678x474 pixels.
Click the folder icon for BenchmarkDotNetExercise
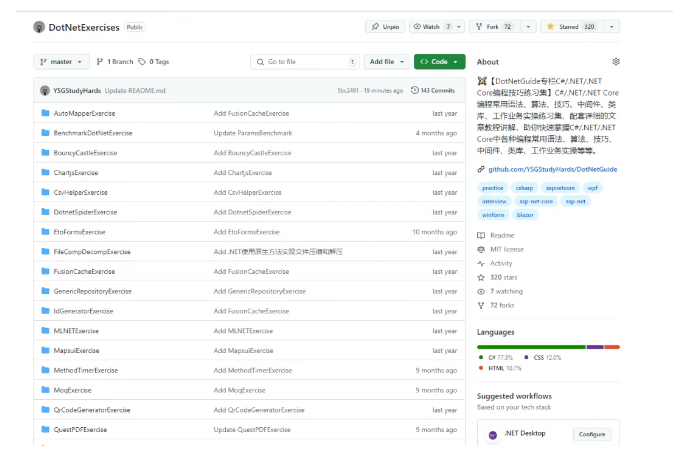[45, 133]
